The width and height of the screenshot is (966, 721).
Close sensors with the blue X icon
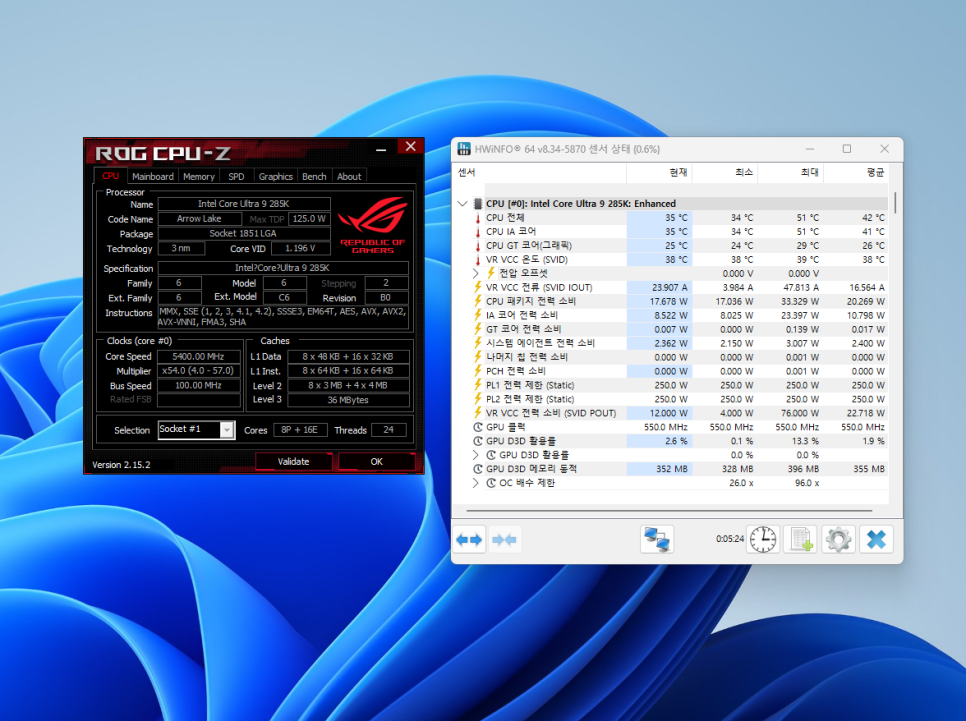tap(875, 539)
